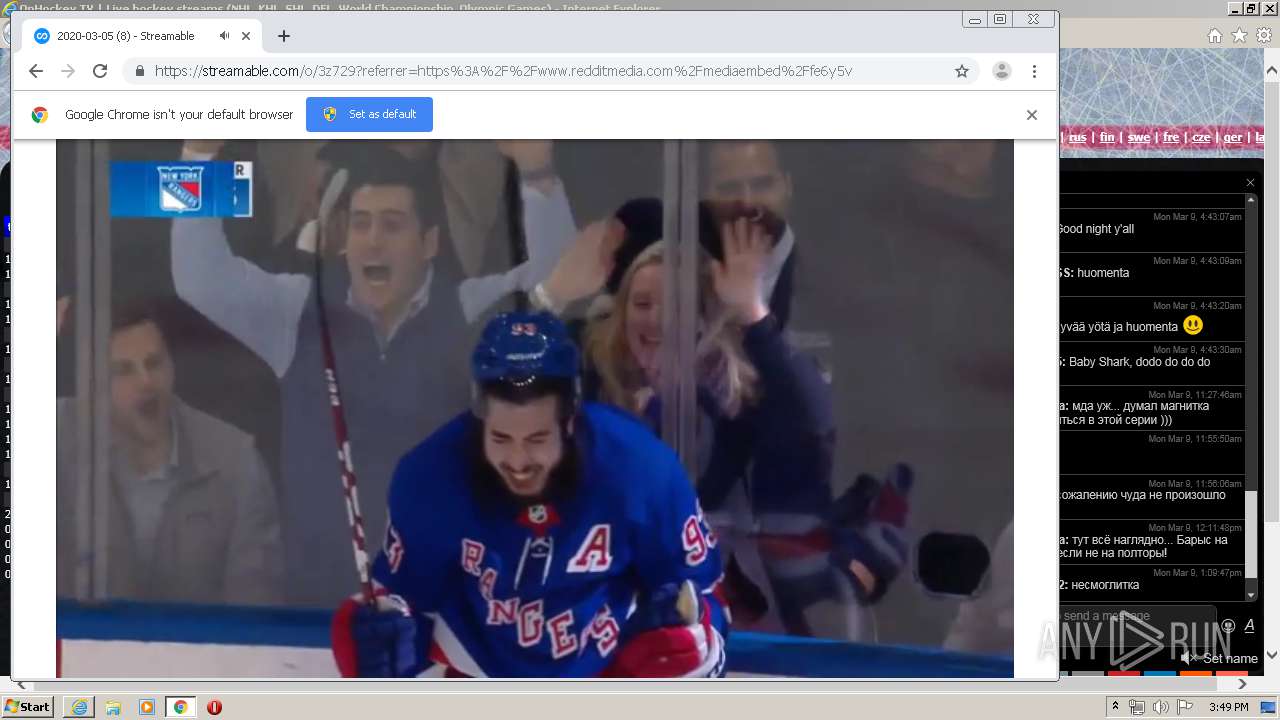Open system volume tray icon
The width and height of the screenshot is (1280, 720).
tap(1160, 707)
